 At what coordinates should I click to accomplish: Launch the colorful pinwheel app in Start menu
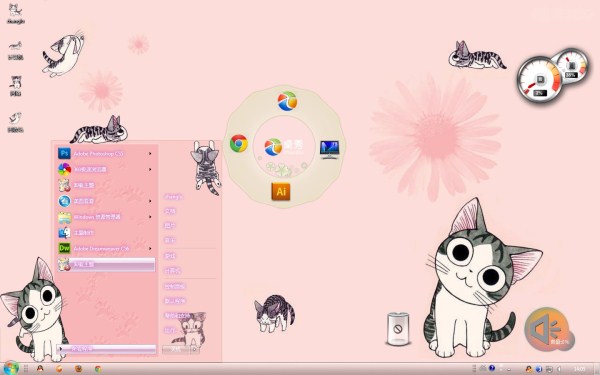coord(106,169)
